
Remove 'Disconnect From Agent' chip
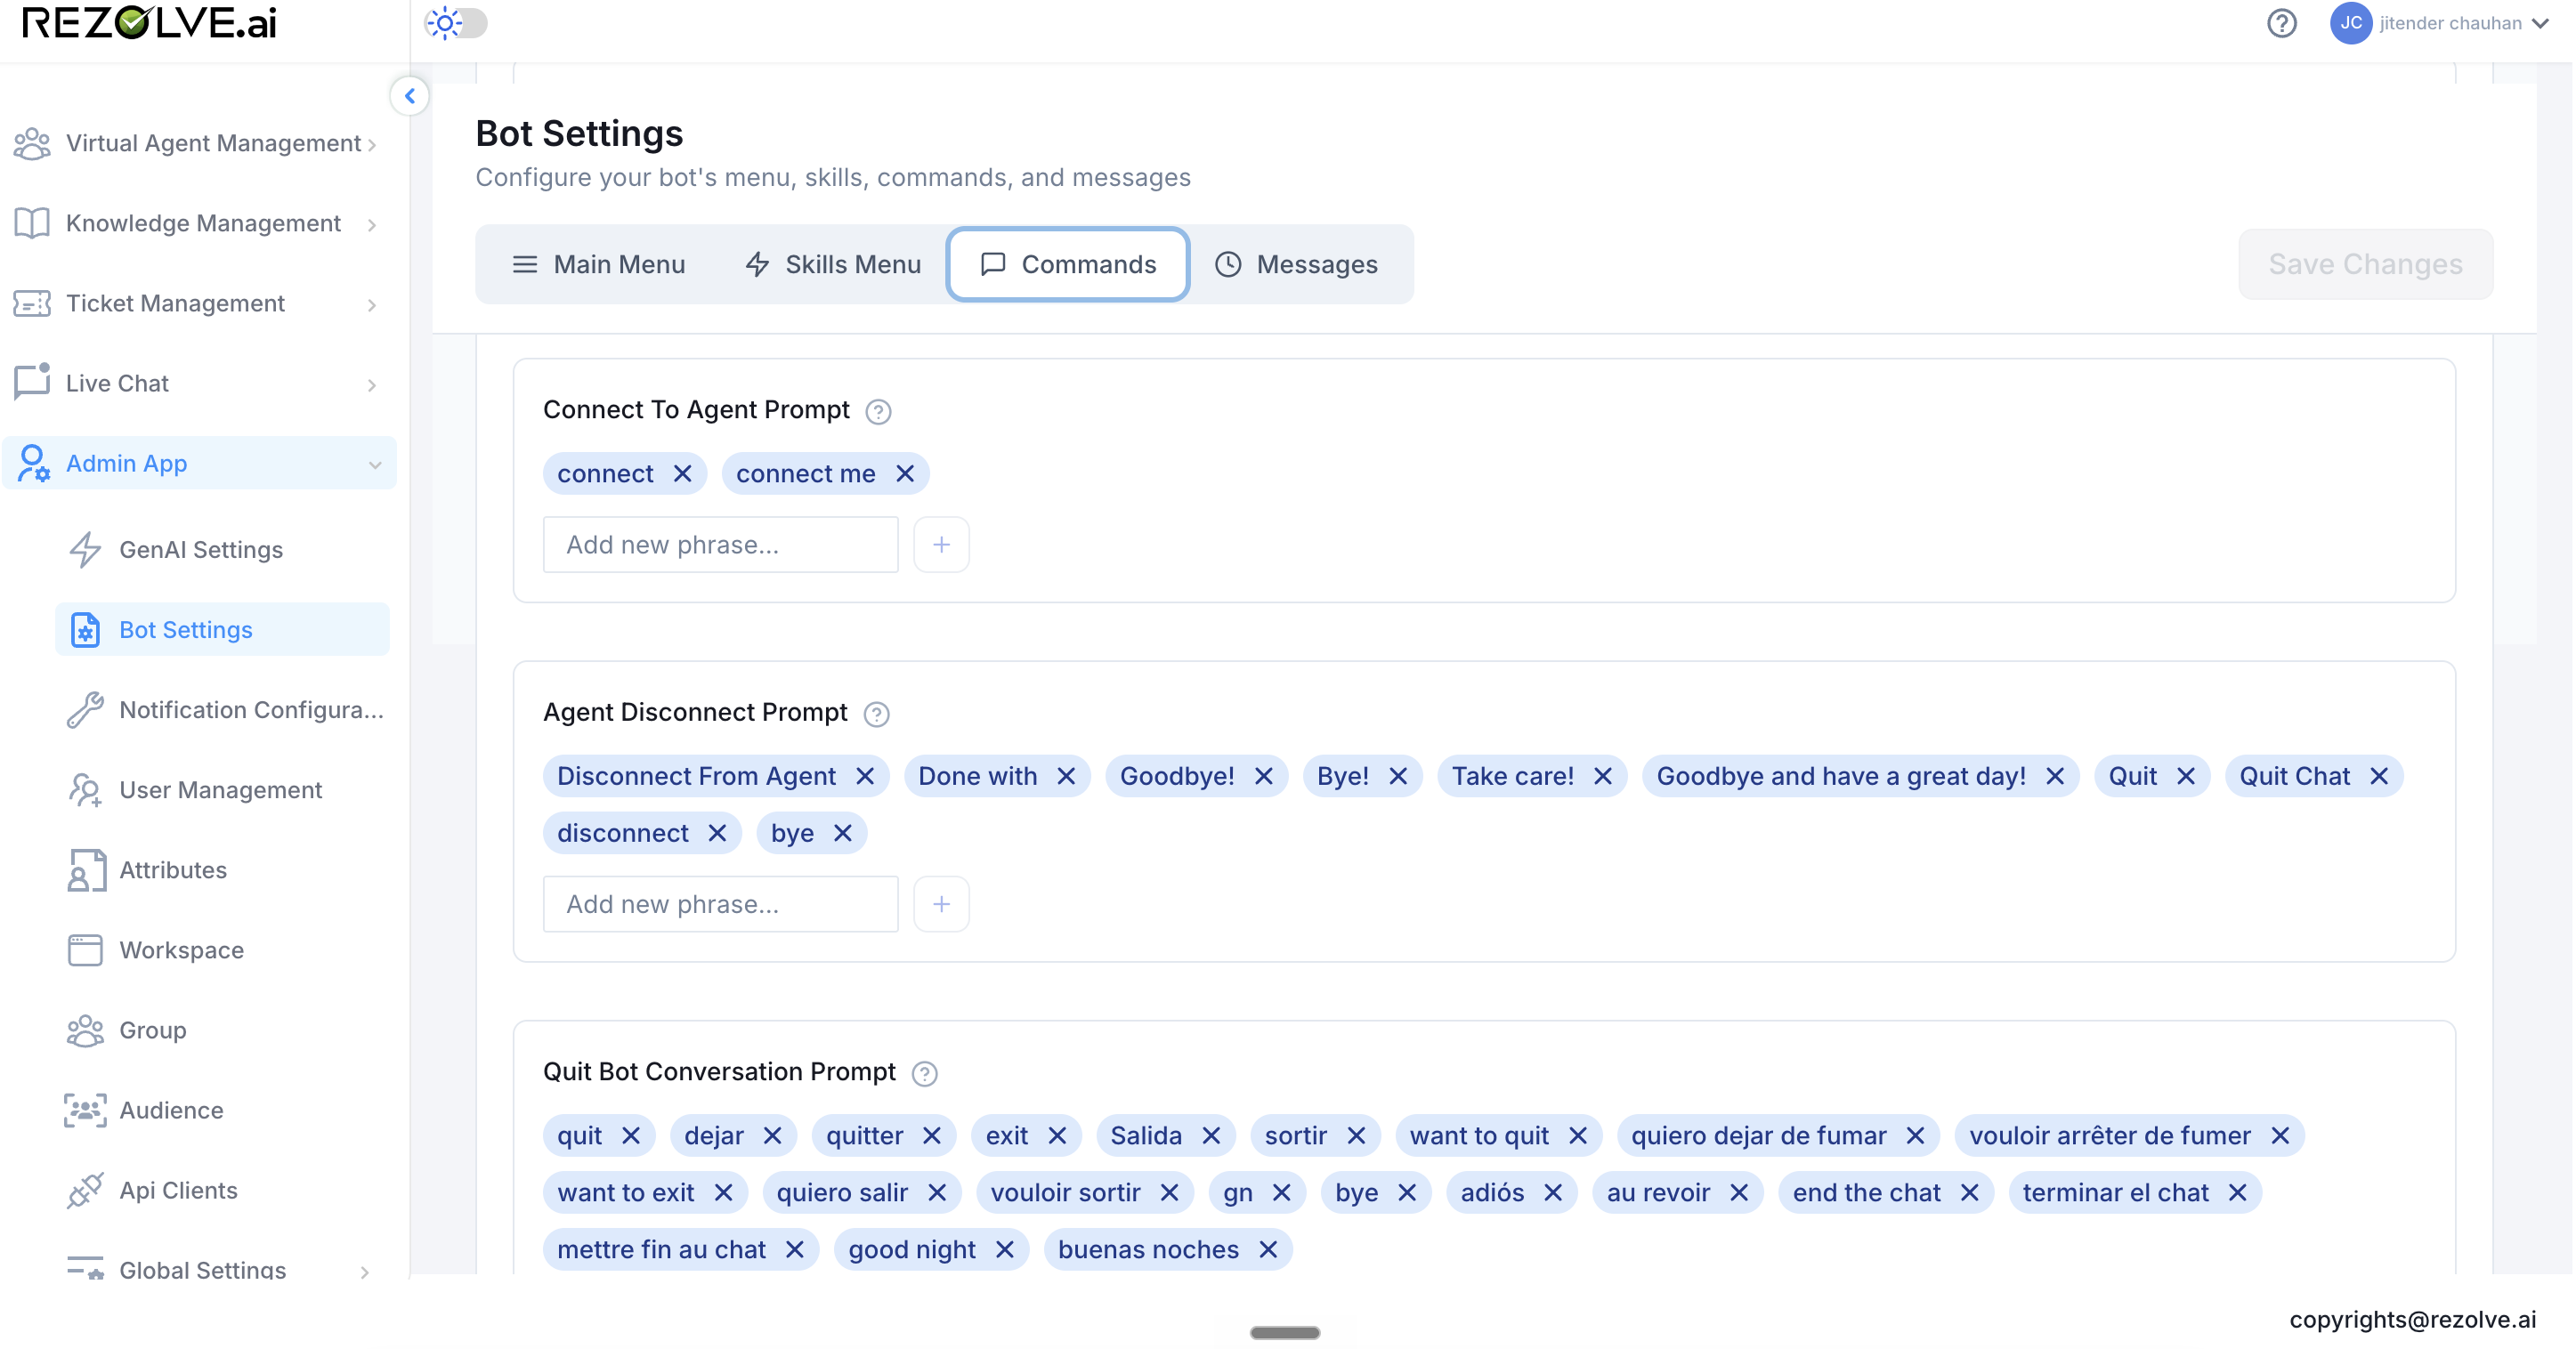pos(865,776)
